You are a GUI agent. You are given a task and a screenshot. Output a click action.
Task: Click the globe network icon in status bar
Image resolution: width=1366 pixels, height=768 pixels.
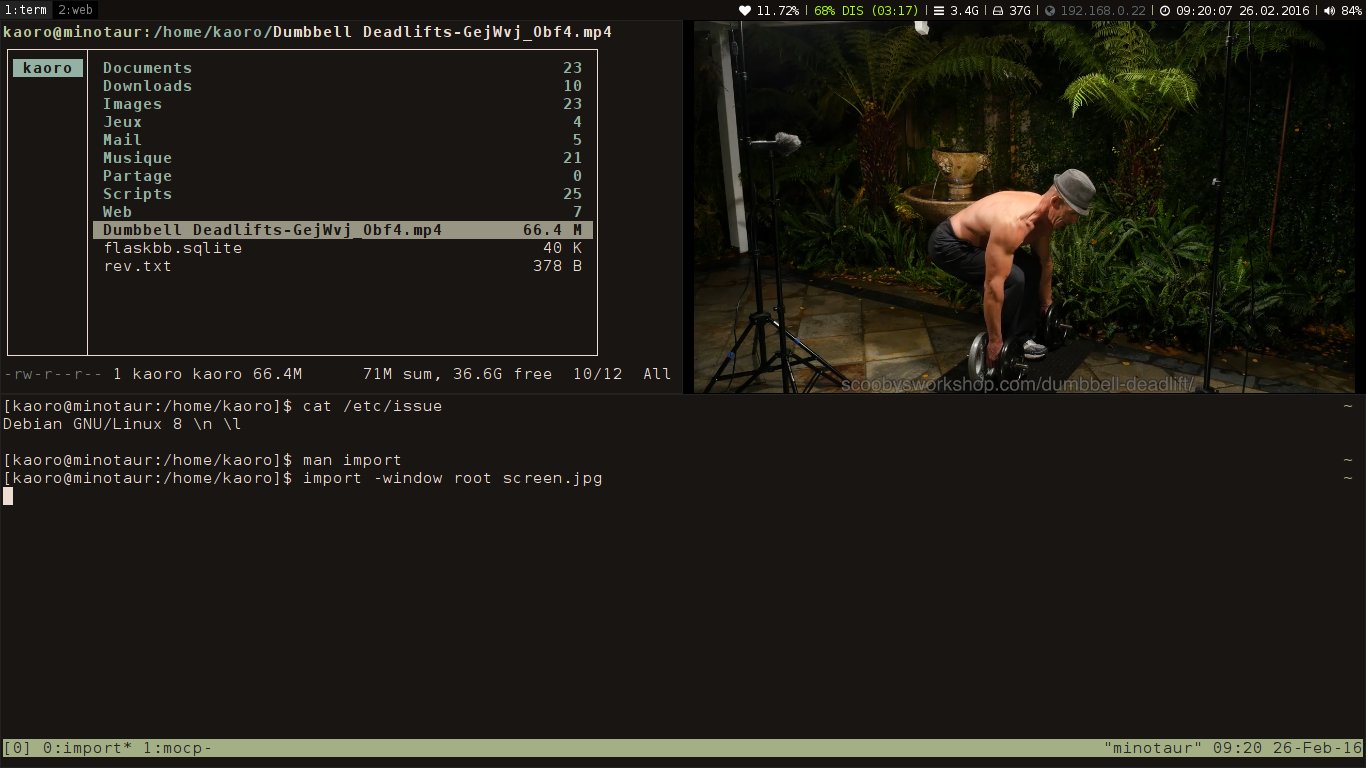pos(1050,10)
